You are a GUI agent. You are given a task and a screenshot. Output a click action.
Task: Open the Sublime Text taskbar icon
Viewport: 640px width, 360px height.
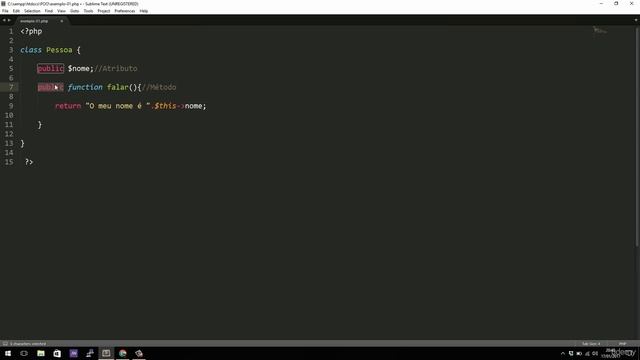click(x=106, y=353)
